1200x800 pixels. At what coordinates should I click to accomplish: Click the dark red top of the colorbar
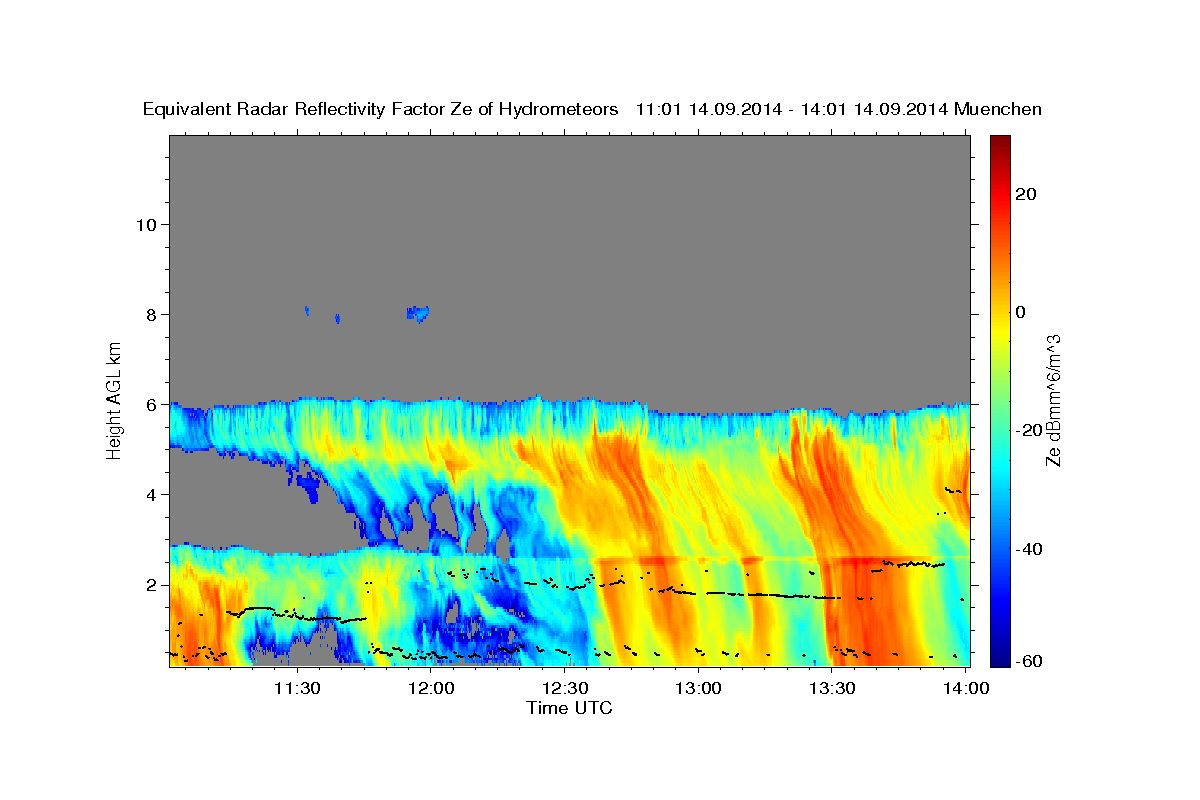pyautogui.click(x=999, y=142)
